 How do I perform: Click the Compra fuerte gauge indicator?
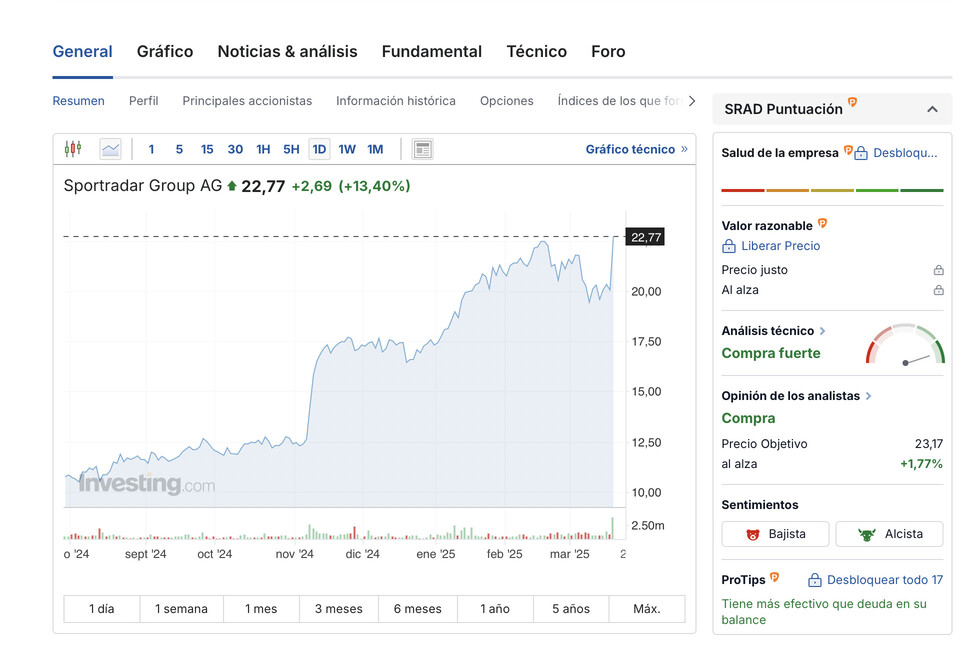click(905, 345)
